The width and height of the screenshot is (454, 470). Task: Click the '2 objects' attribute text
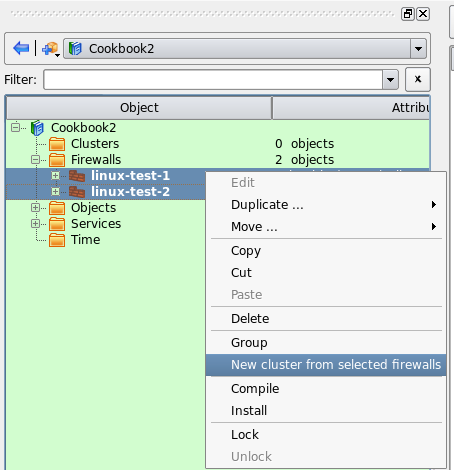(305, 160)
